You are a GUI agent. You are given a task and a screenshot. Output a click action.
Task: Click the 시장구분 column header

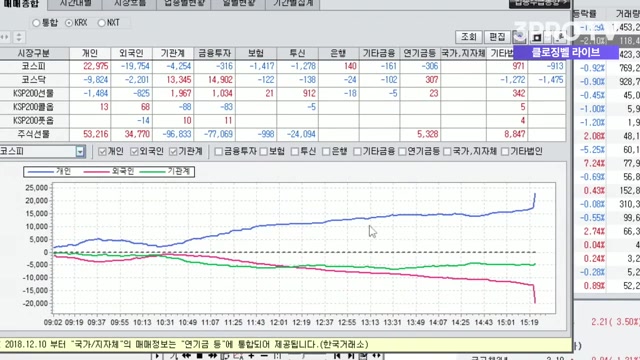34,53
